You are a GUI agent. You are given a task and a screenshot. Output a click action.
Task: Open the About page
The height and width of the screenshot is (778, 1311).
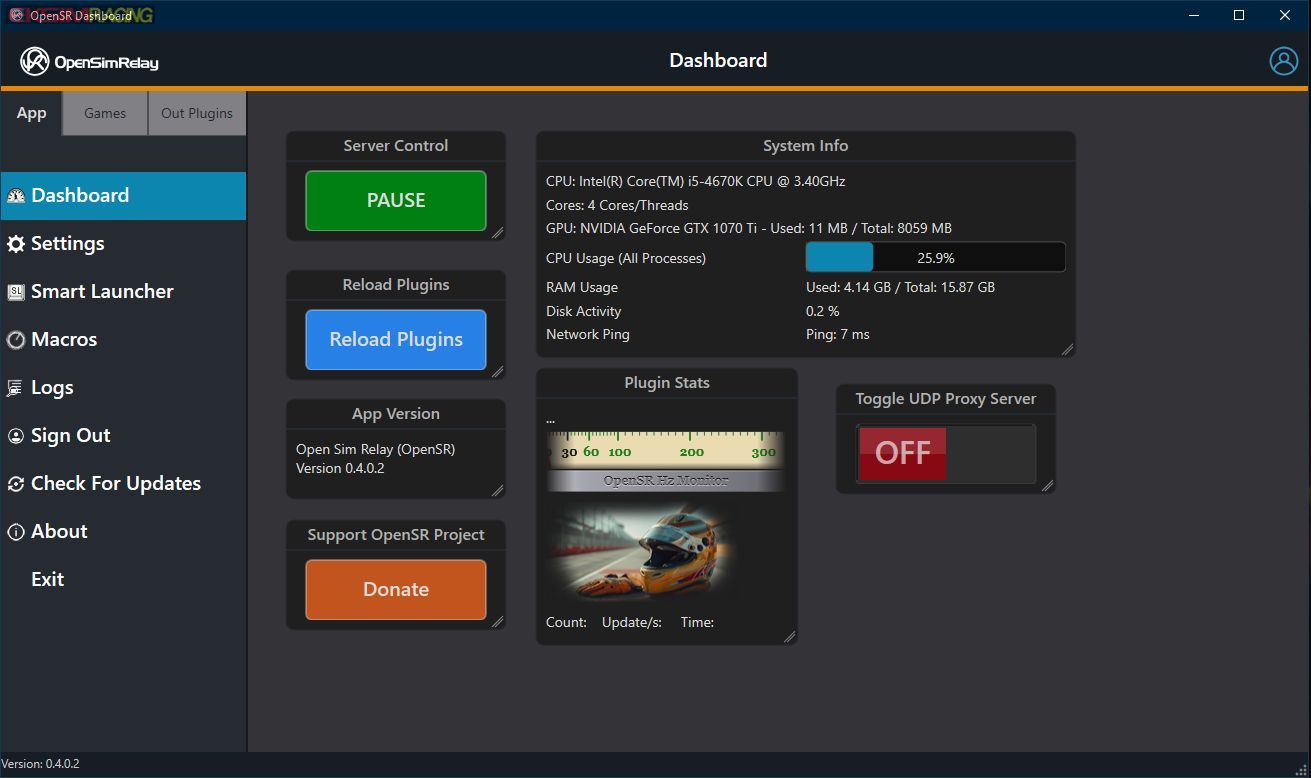(123, 532)
